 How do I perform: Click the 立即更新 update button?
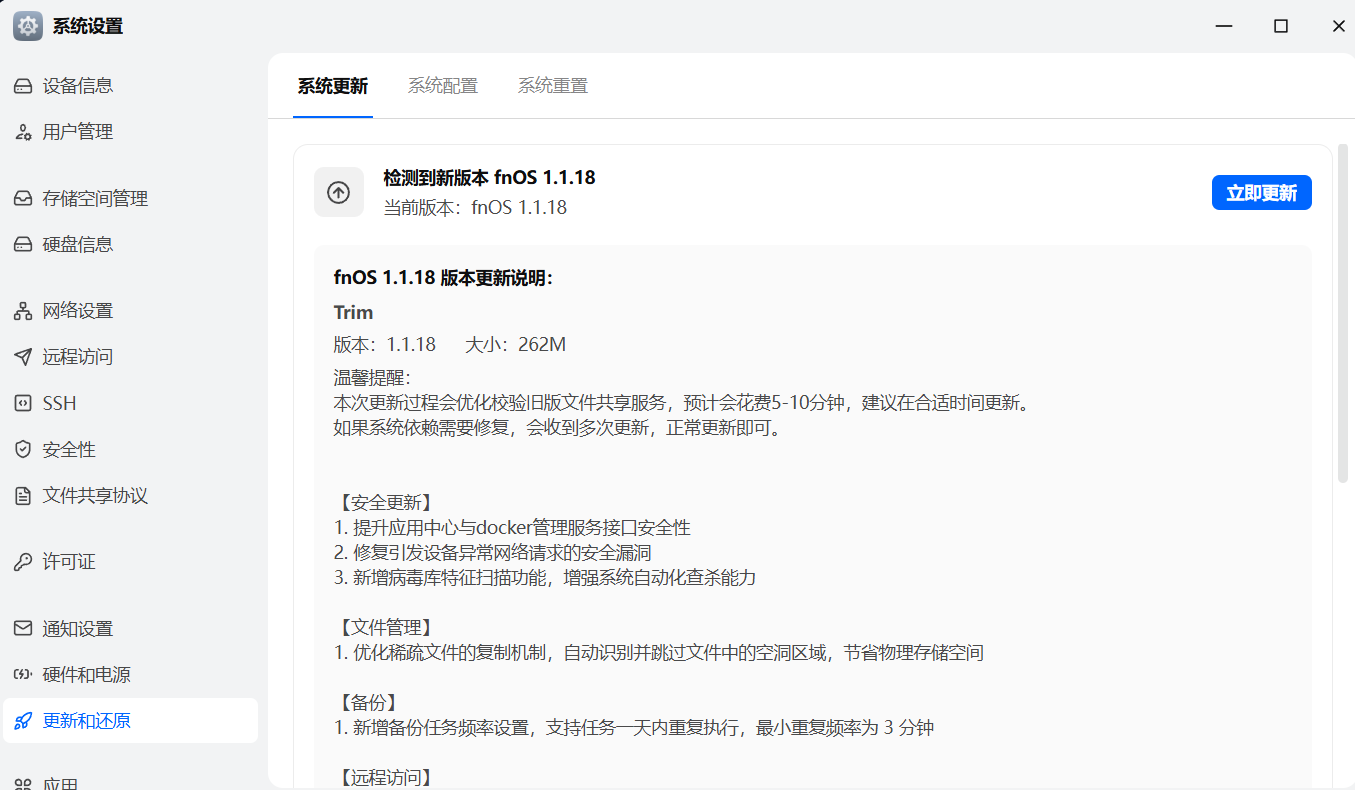[x=1261, y=192]
